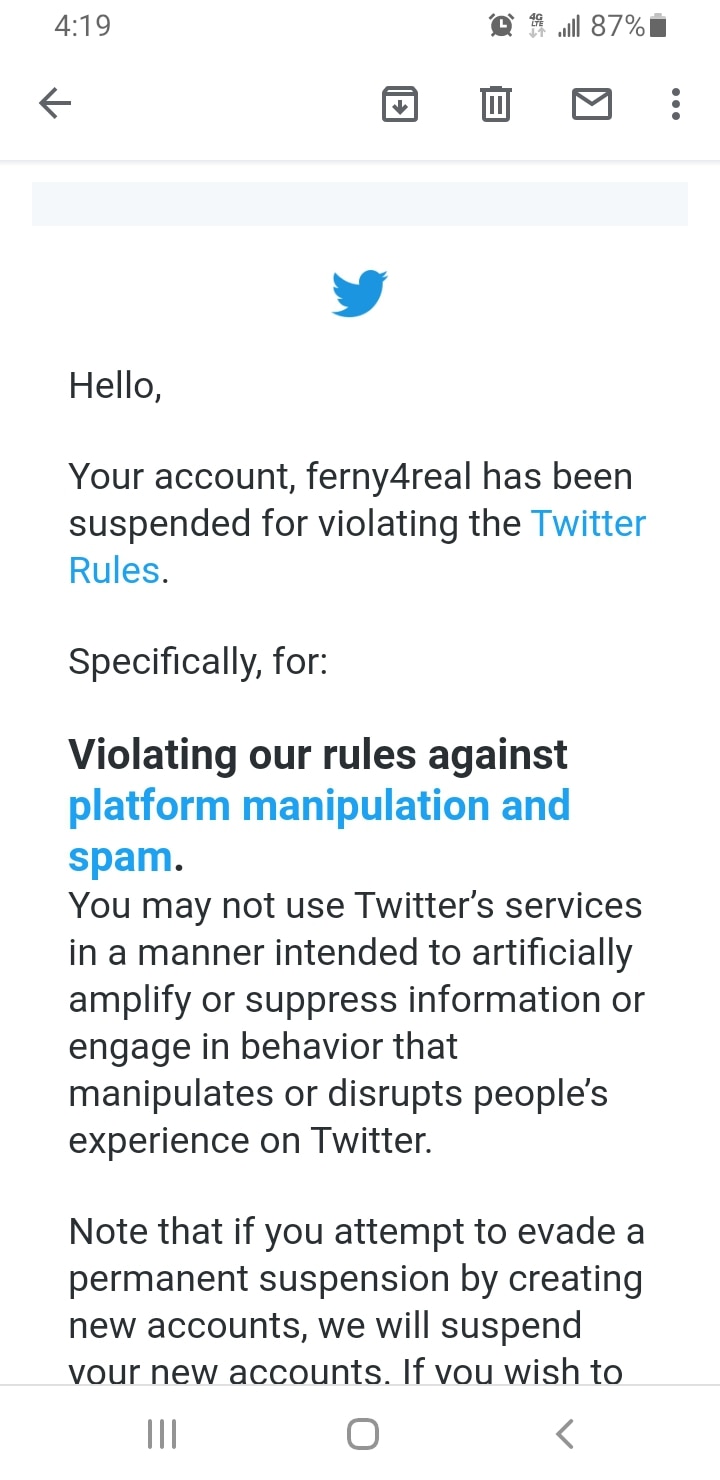The height and width of the screenshot is (1480, 720).
Task: Tap the grey bar above Twitter logo
Action: click(360, 204)
